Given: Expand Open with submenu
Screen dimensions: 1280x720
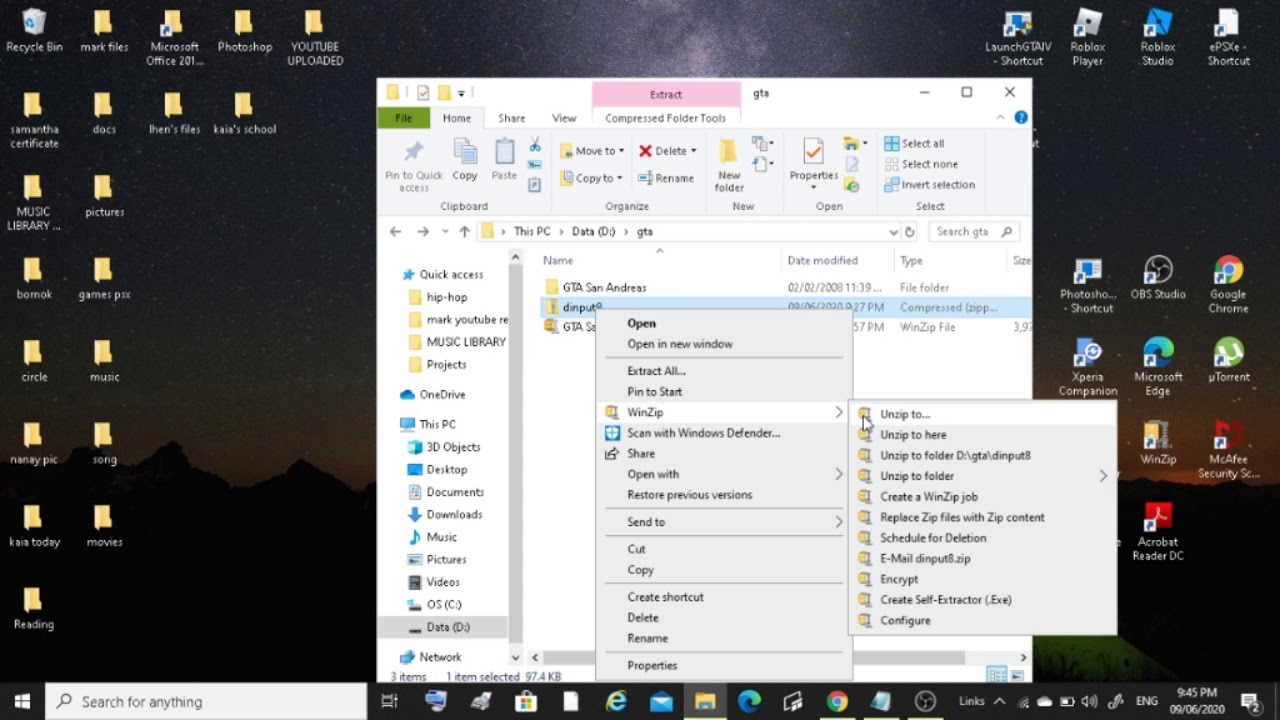Looking at the screenshot, I should click(838, 474).
